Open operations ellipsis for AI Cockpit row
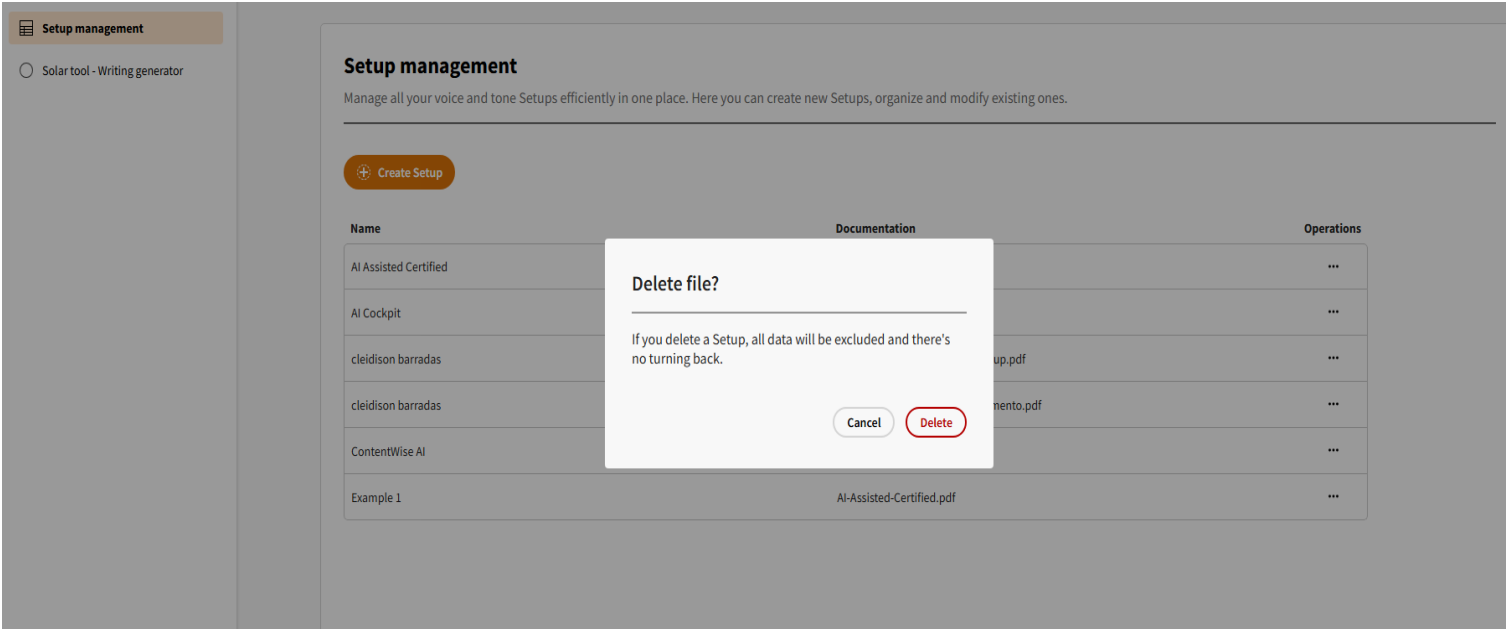Screen dimensions: 1506x632 click(1332, 312)
